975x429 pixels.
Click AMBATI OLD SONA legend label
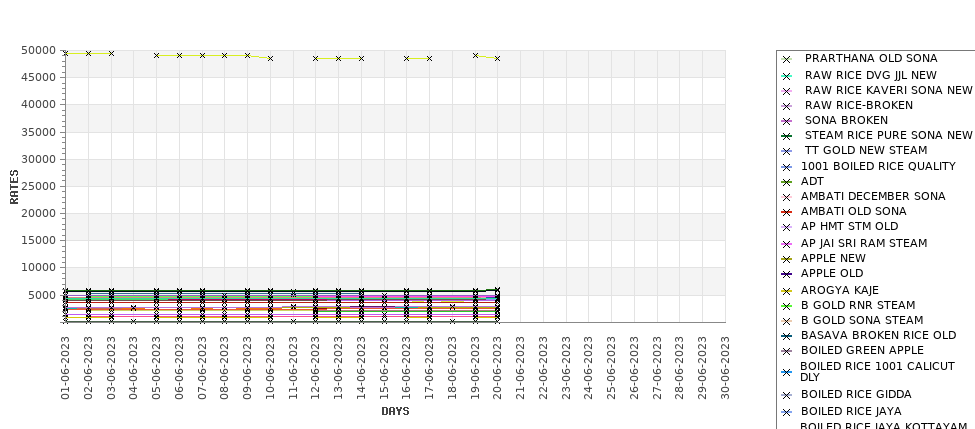pyautogui.click(x=854, y=211)
